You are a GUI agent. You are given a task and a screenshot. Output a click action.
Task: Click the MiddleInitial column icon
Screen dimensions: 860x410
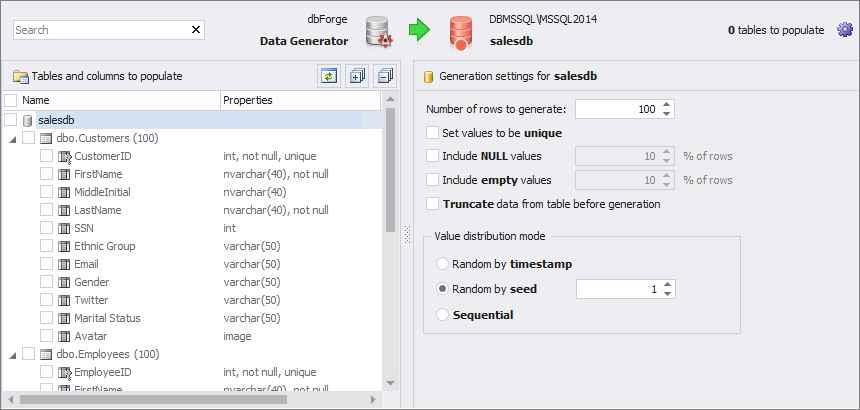[64, 192]
